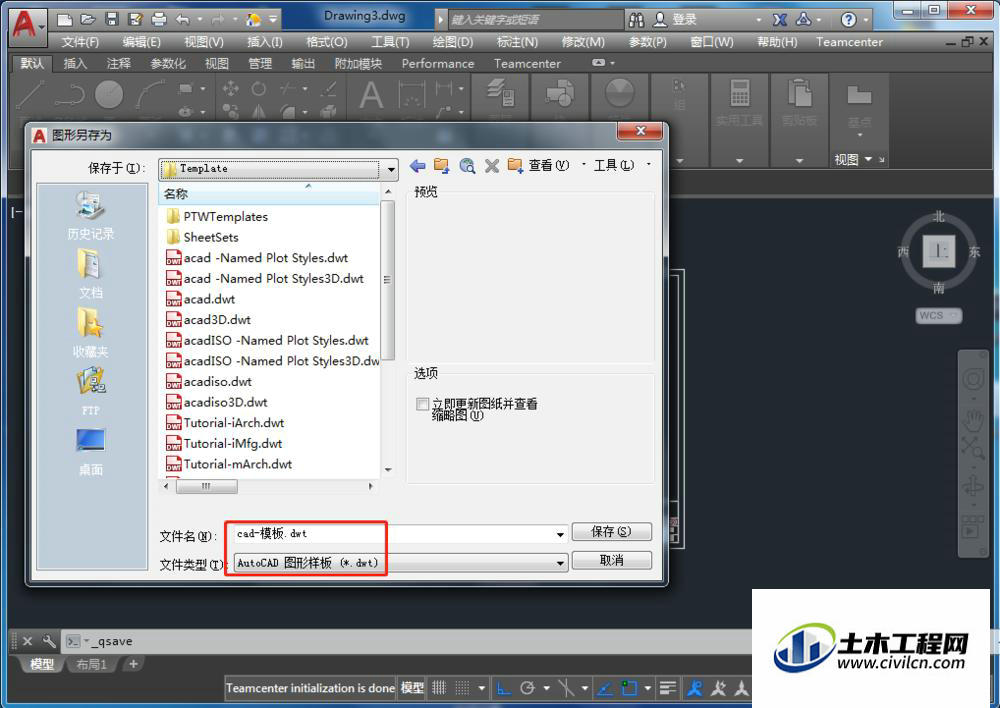Open the 历史记录 (History) shortcut in places list
This screenshot has height=708, width=1000.
(x=91, y=215)
